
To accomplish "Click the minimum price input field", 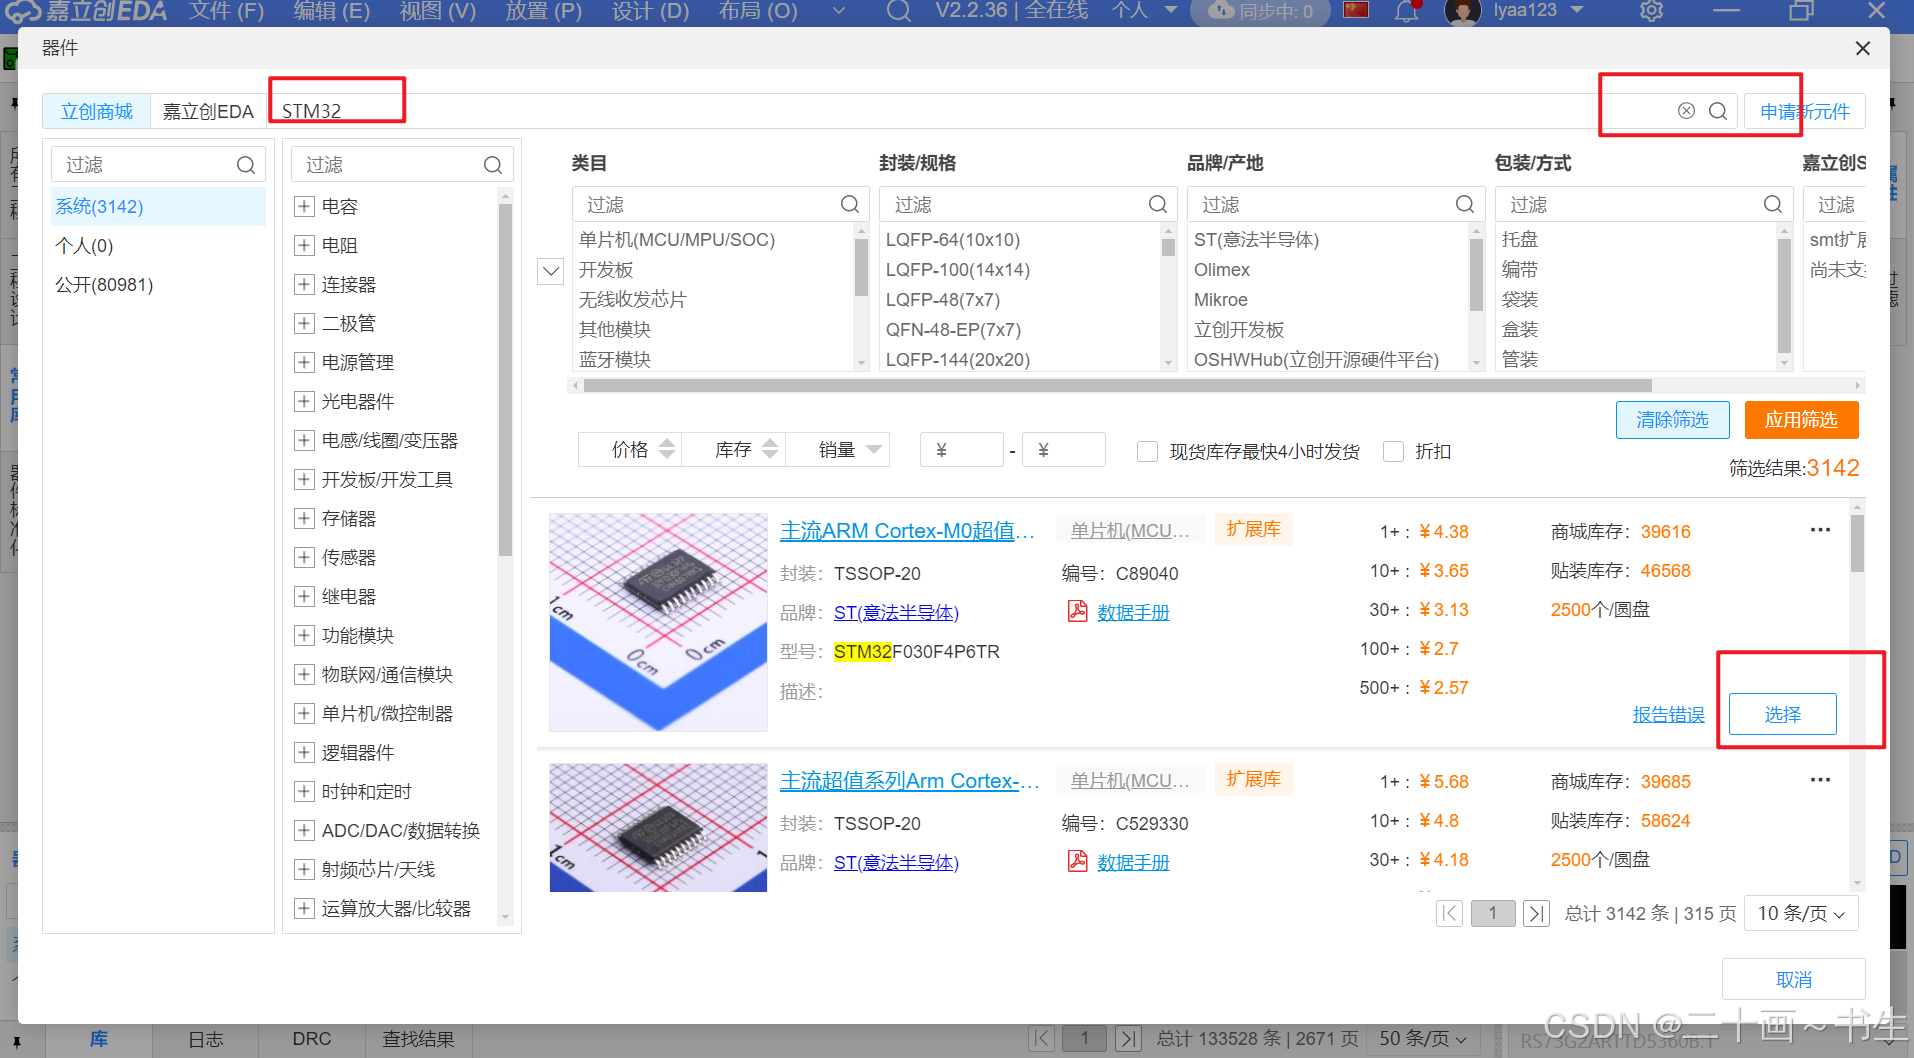I will [x=961, y=450].
